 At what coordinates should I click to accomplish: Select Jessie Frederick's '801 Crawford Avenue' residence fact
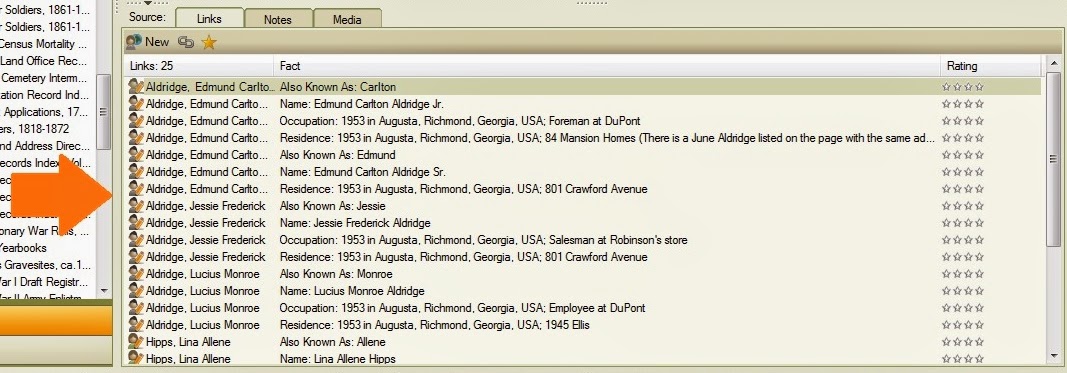pos(463,257)
